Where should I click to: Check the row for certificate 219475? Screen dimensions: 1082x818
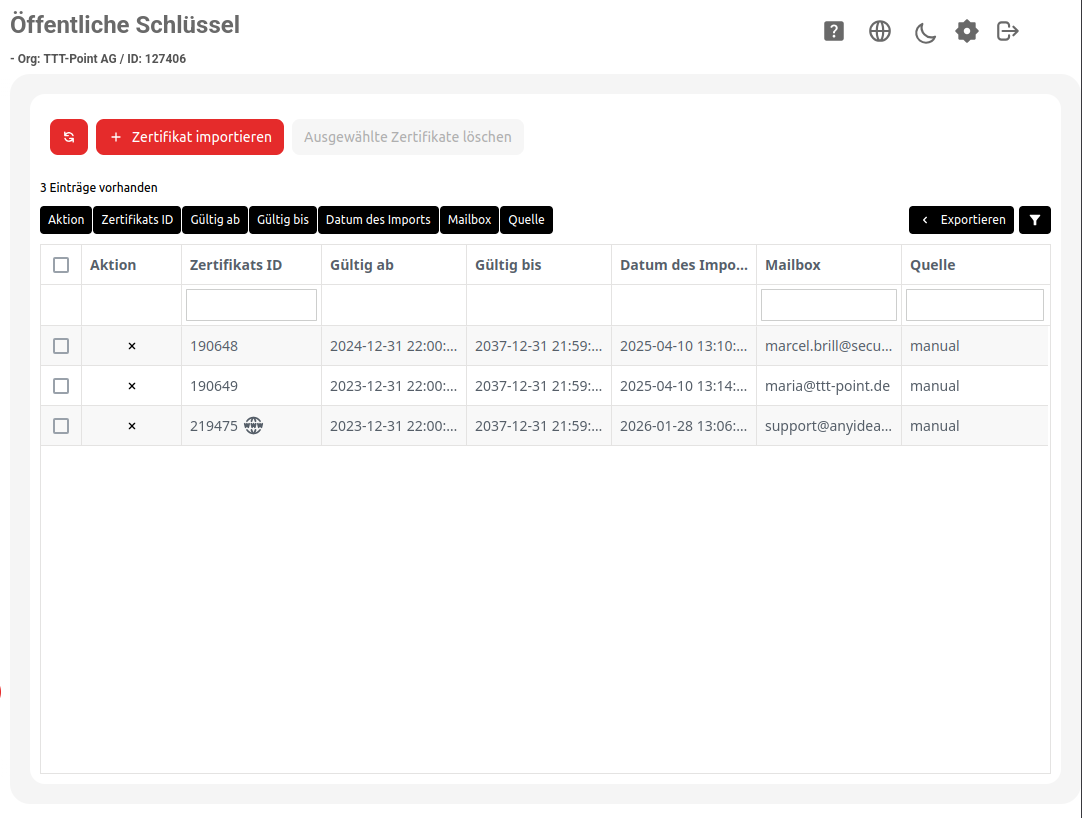61,426
